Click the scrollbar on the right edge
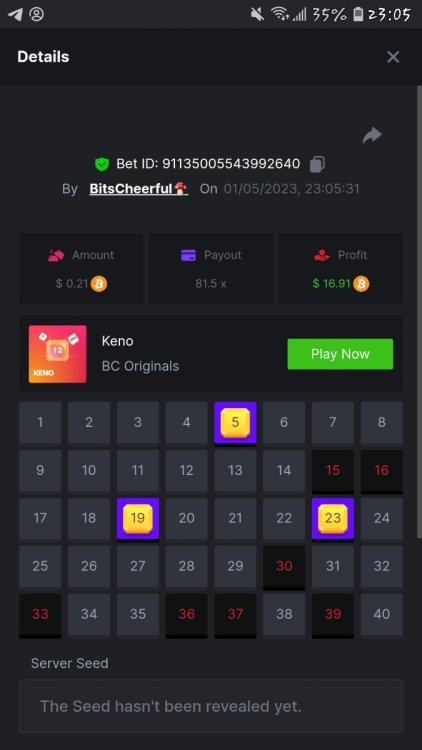This screenshot has width=422, height=750. point(420,311)
